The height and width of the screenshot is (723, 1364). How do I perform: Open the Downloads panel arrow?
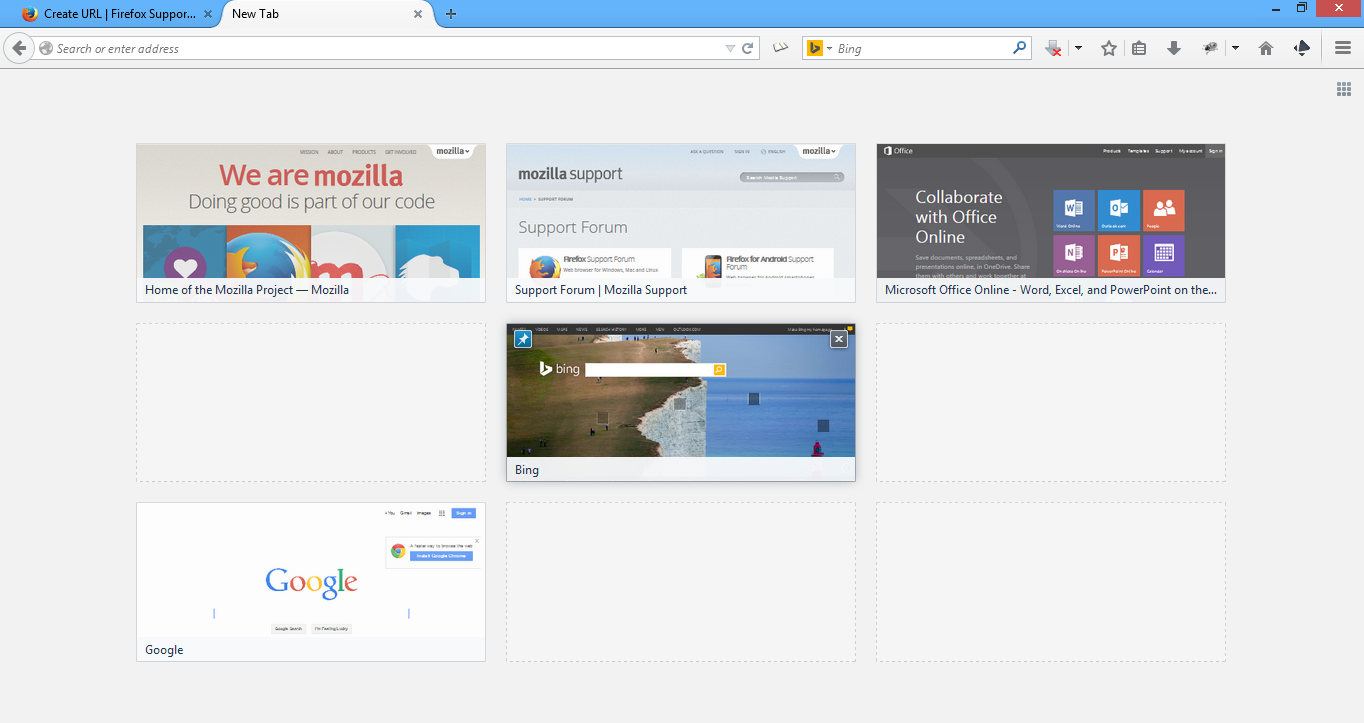pyautogui.click(x=1174, y=48)
